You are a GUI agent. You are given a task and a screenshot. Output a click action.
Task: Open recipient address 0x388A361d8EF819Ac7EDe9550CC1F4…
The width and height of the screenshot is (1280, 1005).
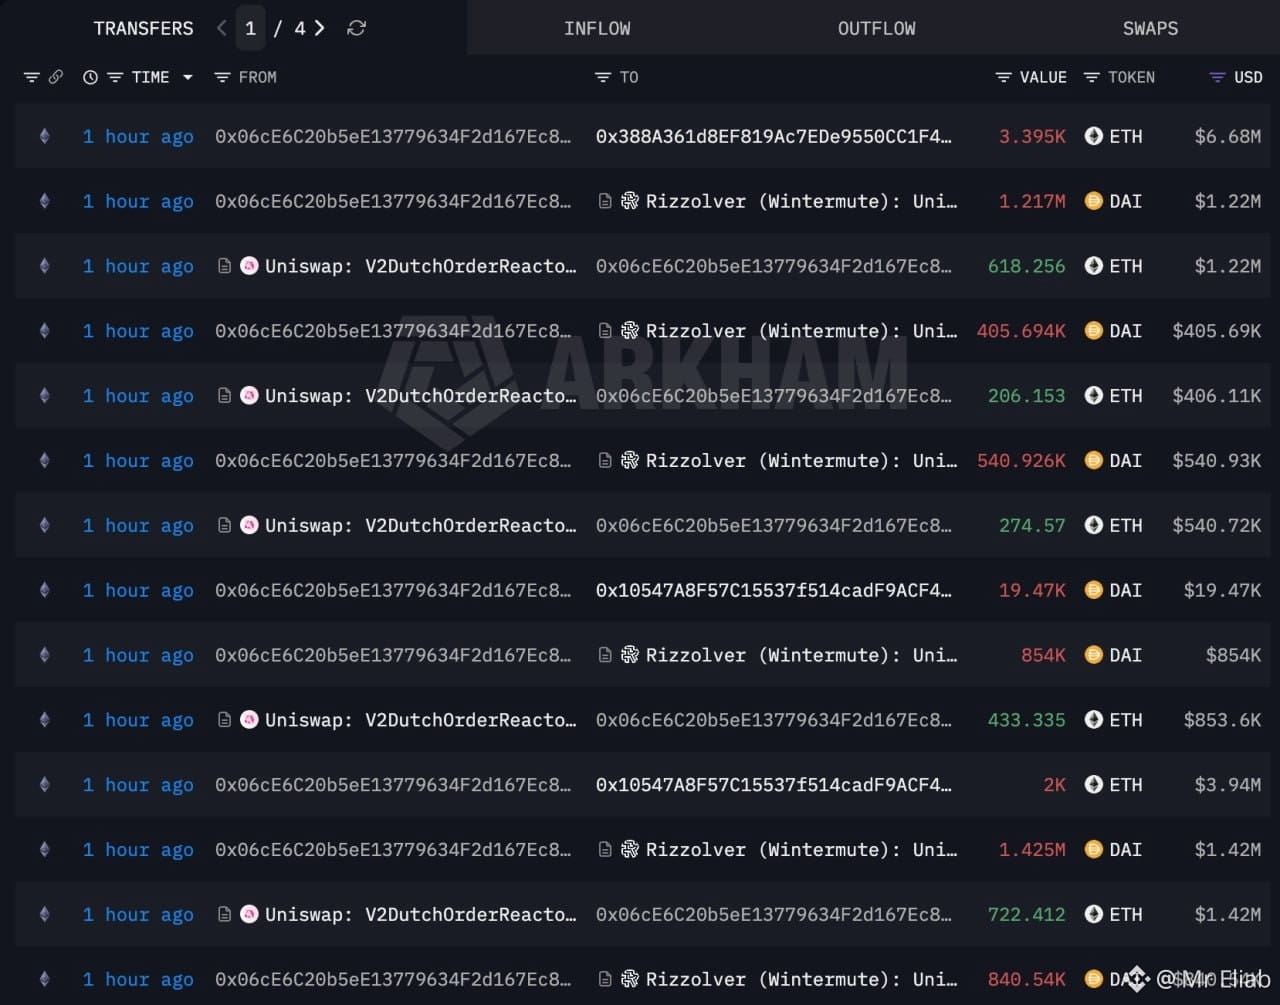[x=774, y=136]
